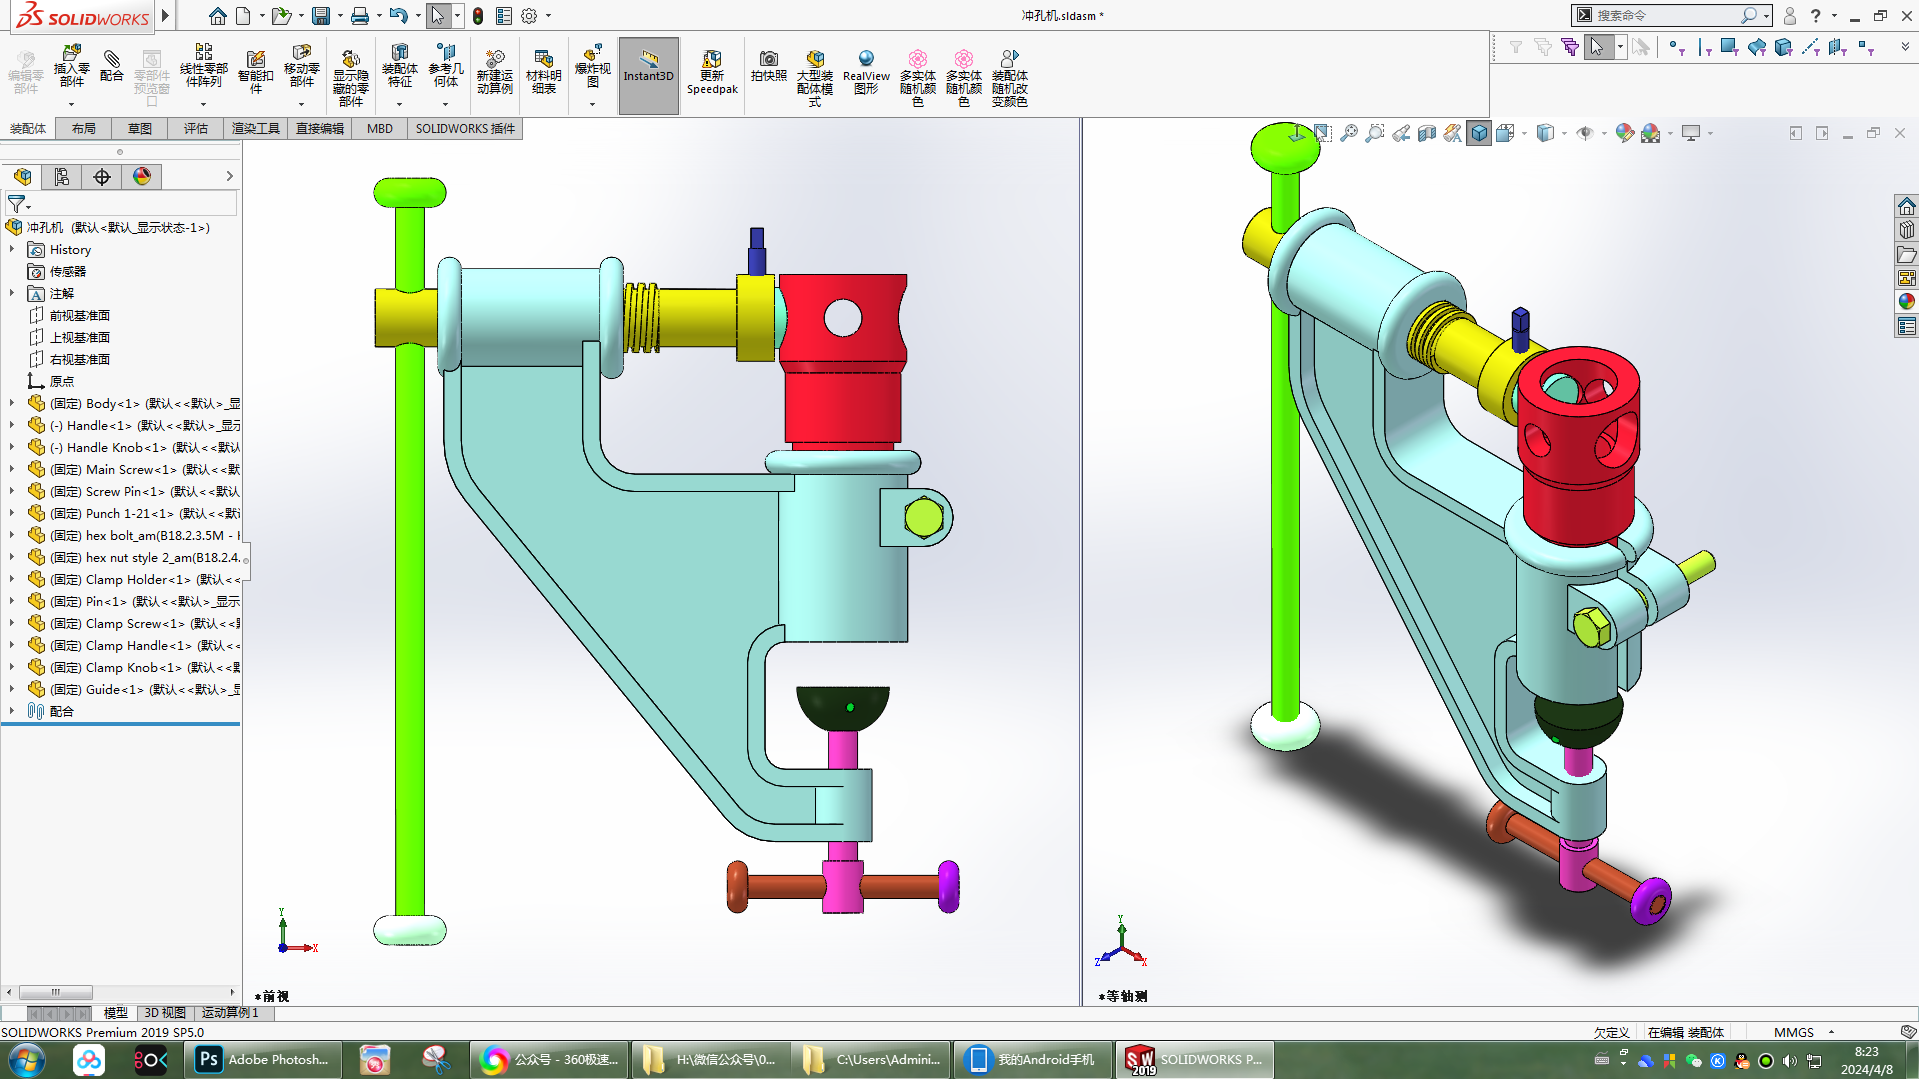Screen dimensions: 1919x1079
Task: Expand the 配合 (Mates) folder
Action: [x=12, y=711]
